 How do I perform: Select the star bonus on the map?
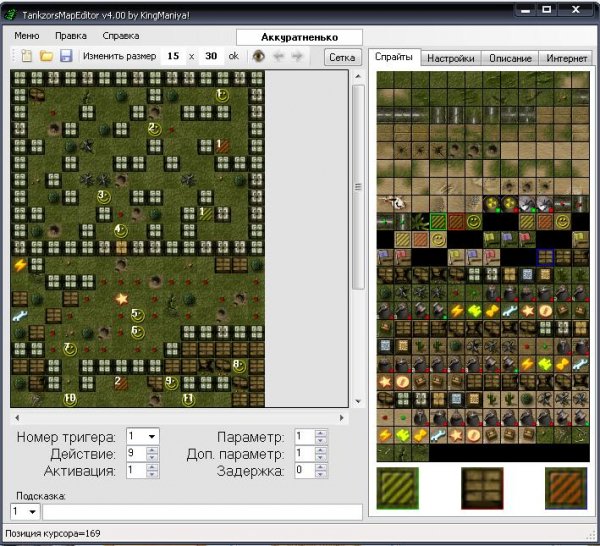121,298
